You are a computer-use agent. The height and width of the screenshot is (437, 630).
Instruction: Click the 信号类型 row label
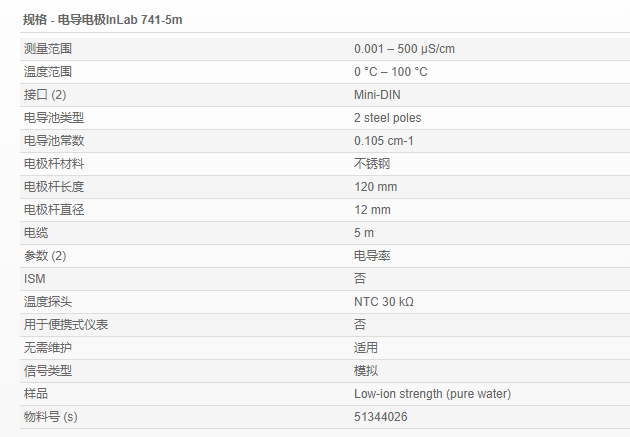(48, 371)
